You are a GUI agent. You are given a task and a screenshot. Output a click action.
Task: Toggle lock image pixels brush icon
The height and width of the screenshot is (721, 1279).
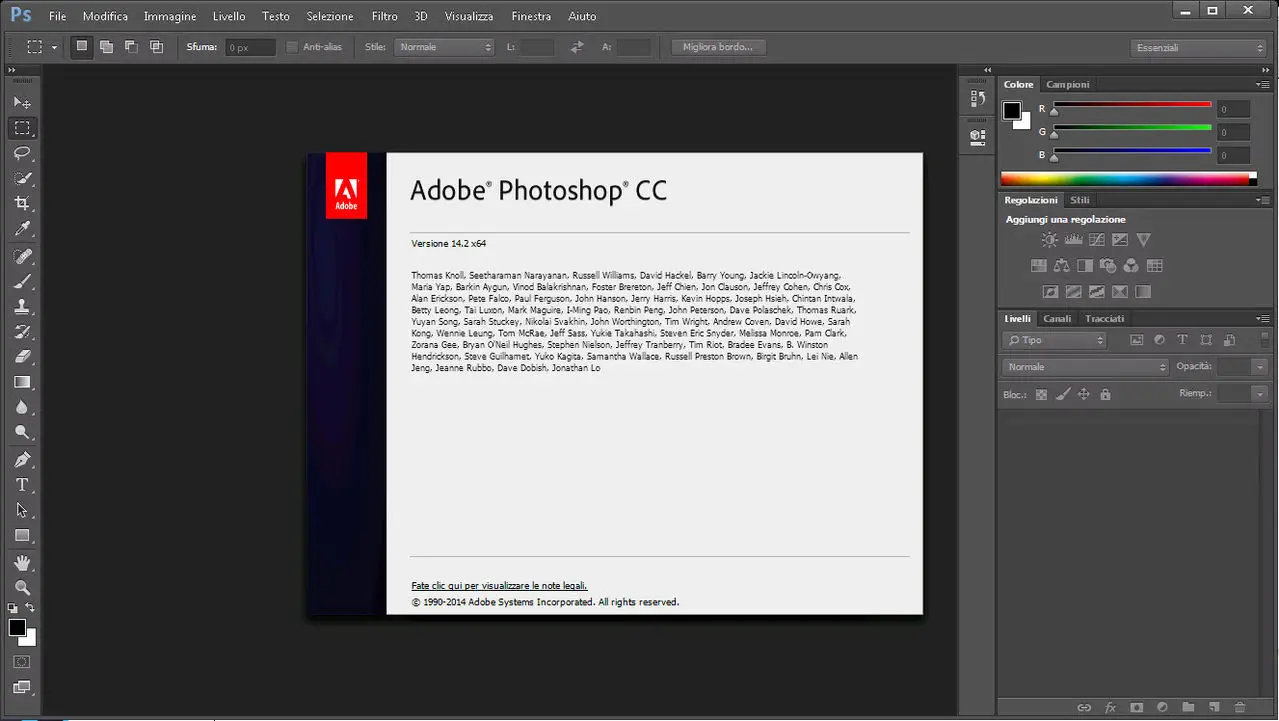click(1062, 394)
